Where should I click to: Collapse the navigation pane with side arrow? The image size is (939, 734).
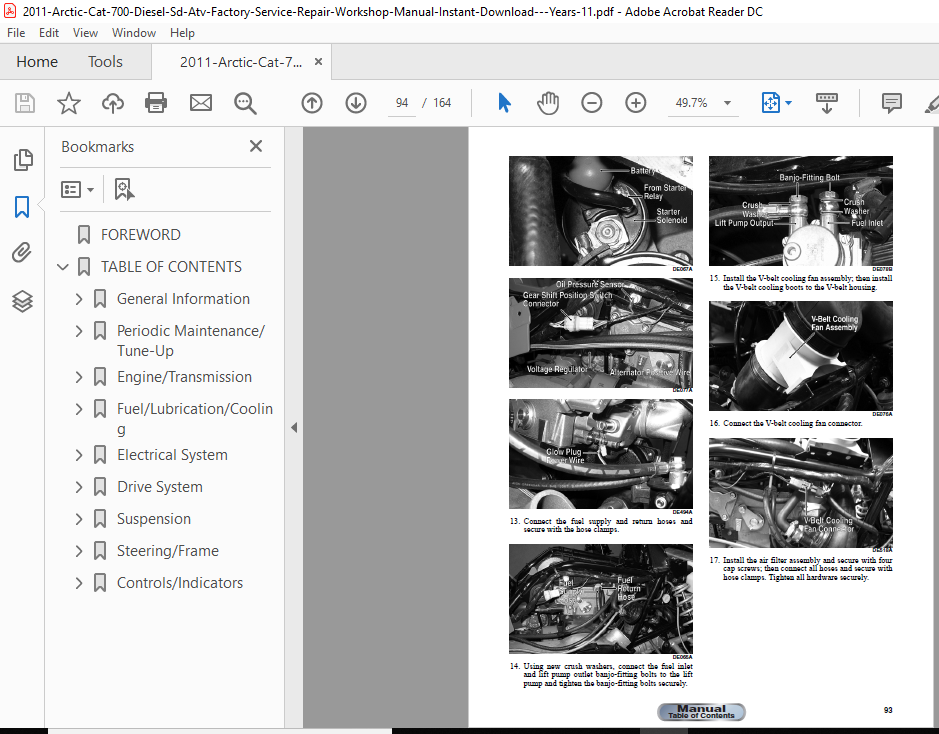293,427
